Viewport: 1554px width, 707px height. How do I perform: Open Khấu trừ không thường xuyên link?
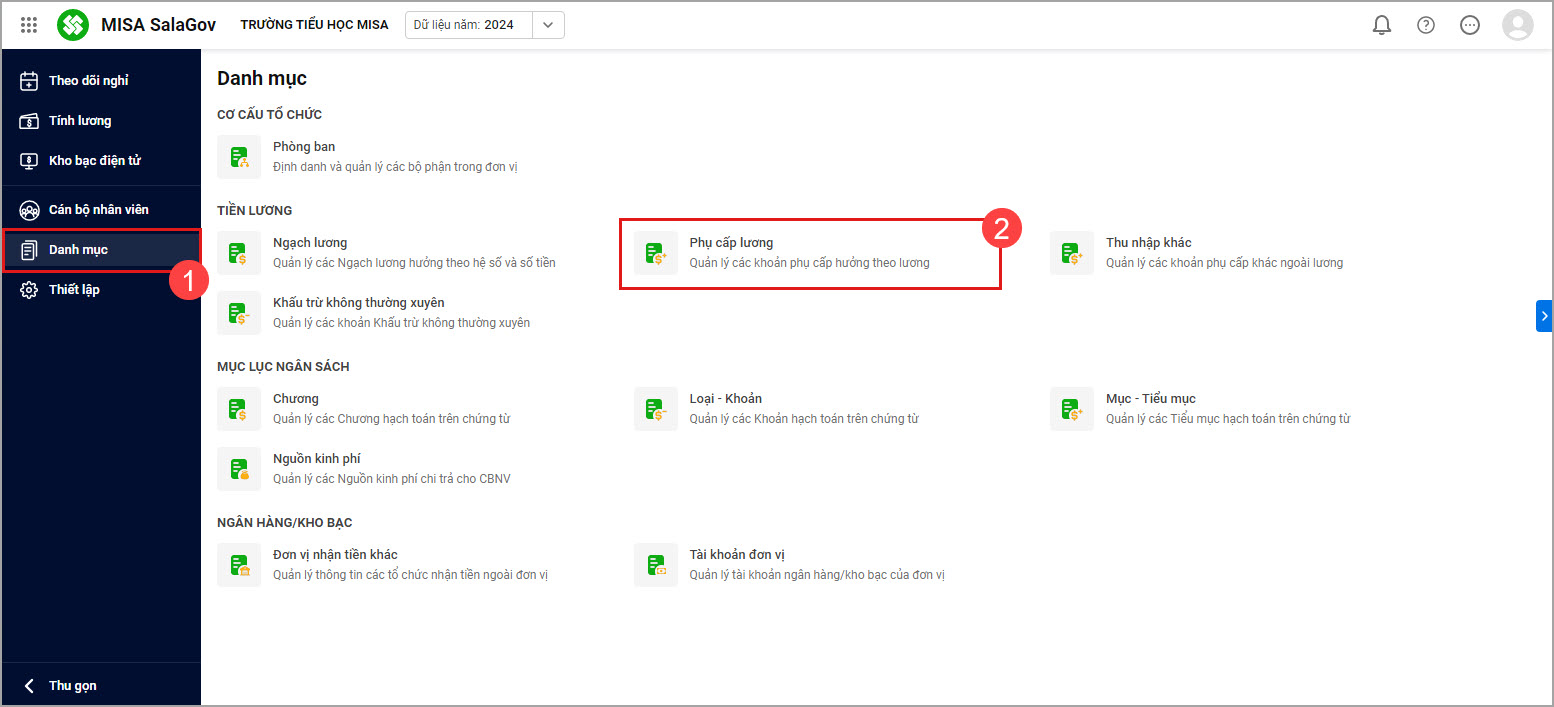pyautogui.click(x=358, y=303)
